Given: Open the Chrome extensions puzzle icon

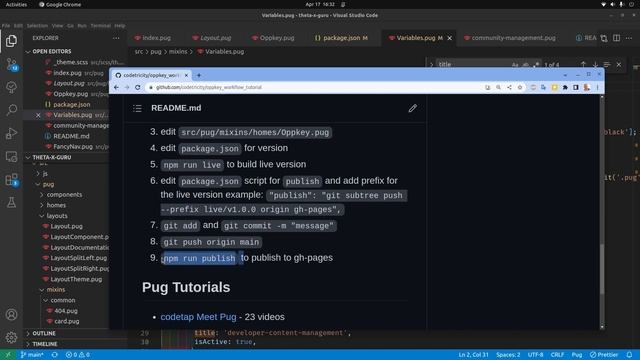Looking at the screenshot, I should pos(565,87).
